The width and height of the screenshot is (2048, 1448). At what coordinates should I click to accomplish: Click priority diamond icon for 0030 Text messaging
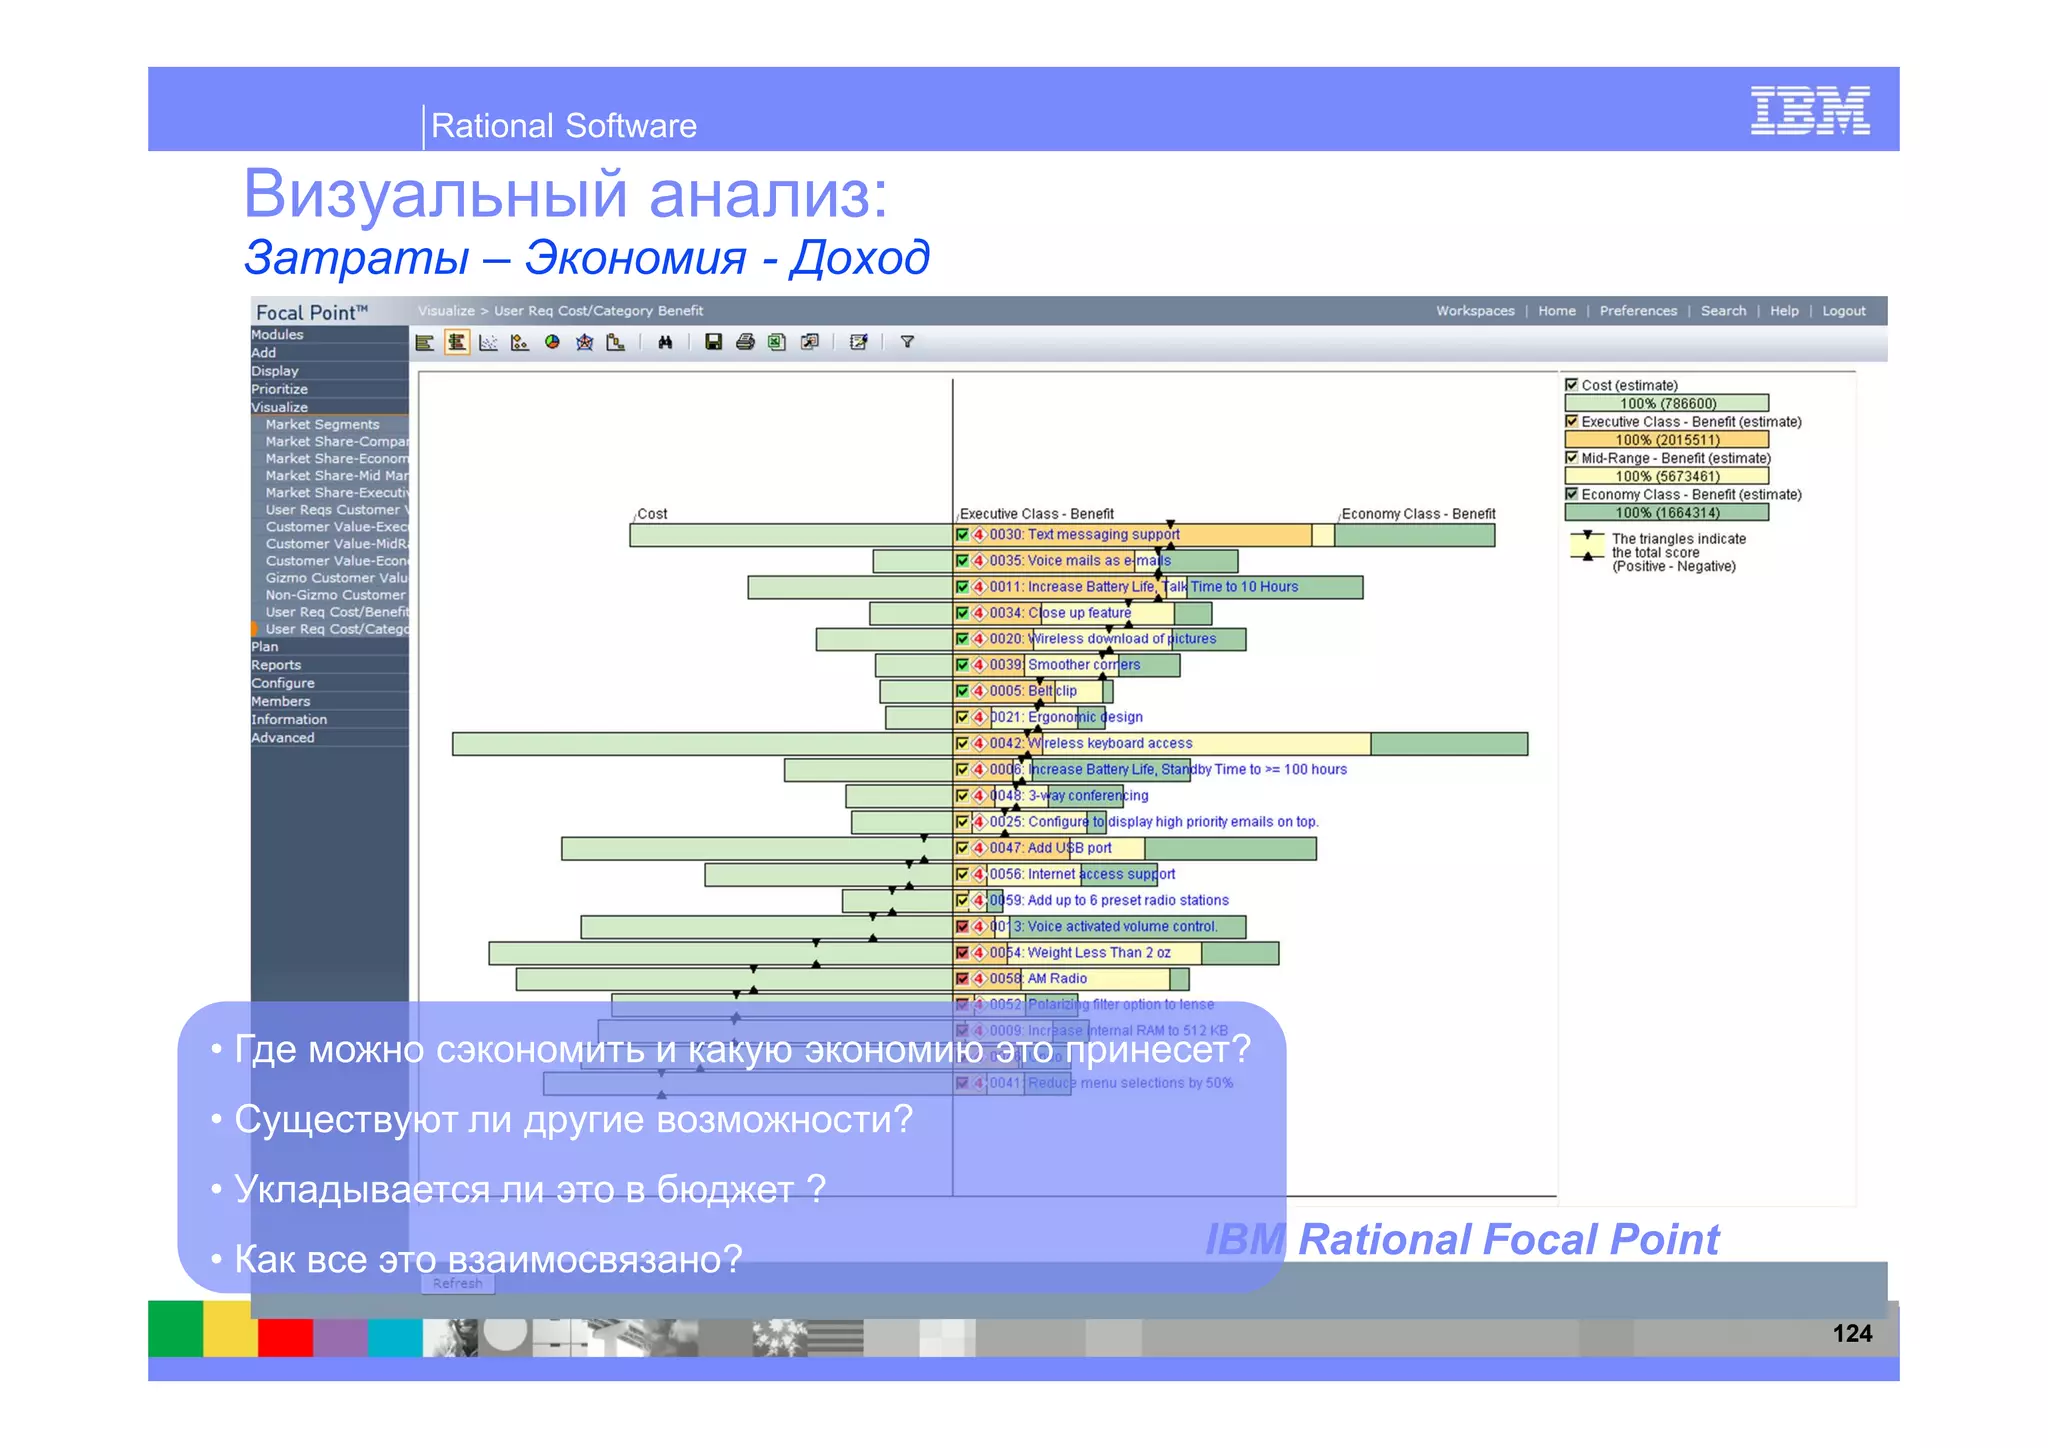(979, 535)
